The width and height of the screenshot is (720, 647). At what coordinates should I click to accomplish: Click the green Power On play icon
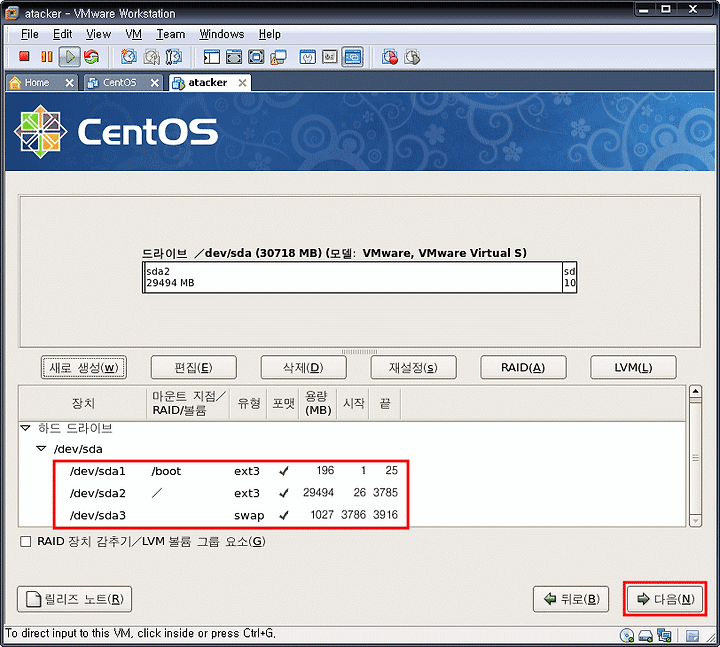(70, 57)
